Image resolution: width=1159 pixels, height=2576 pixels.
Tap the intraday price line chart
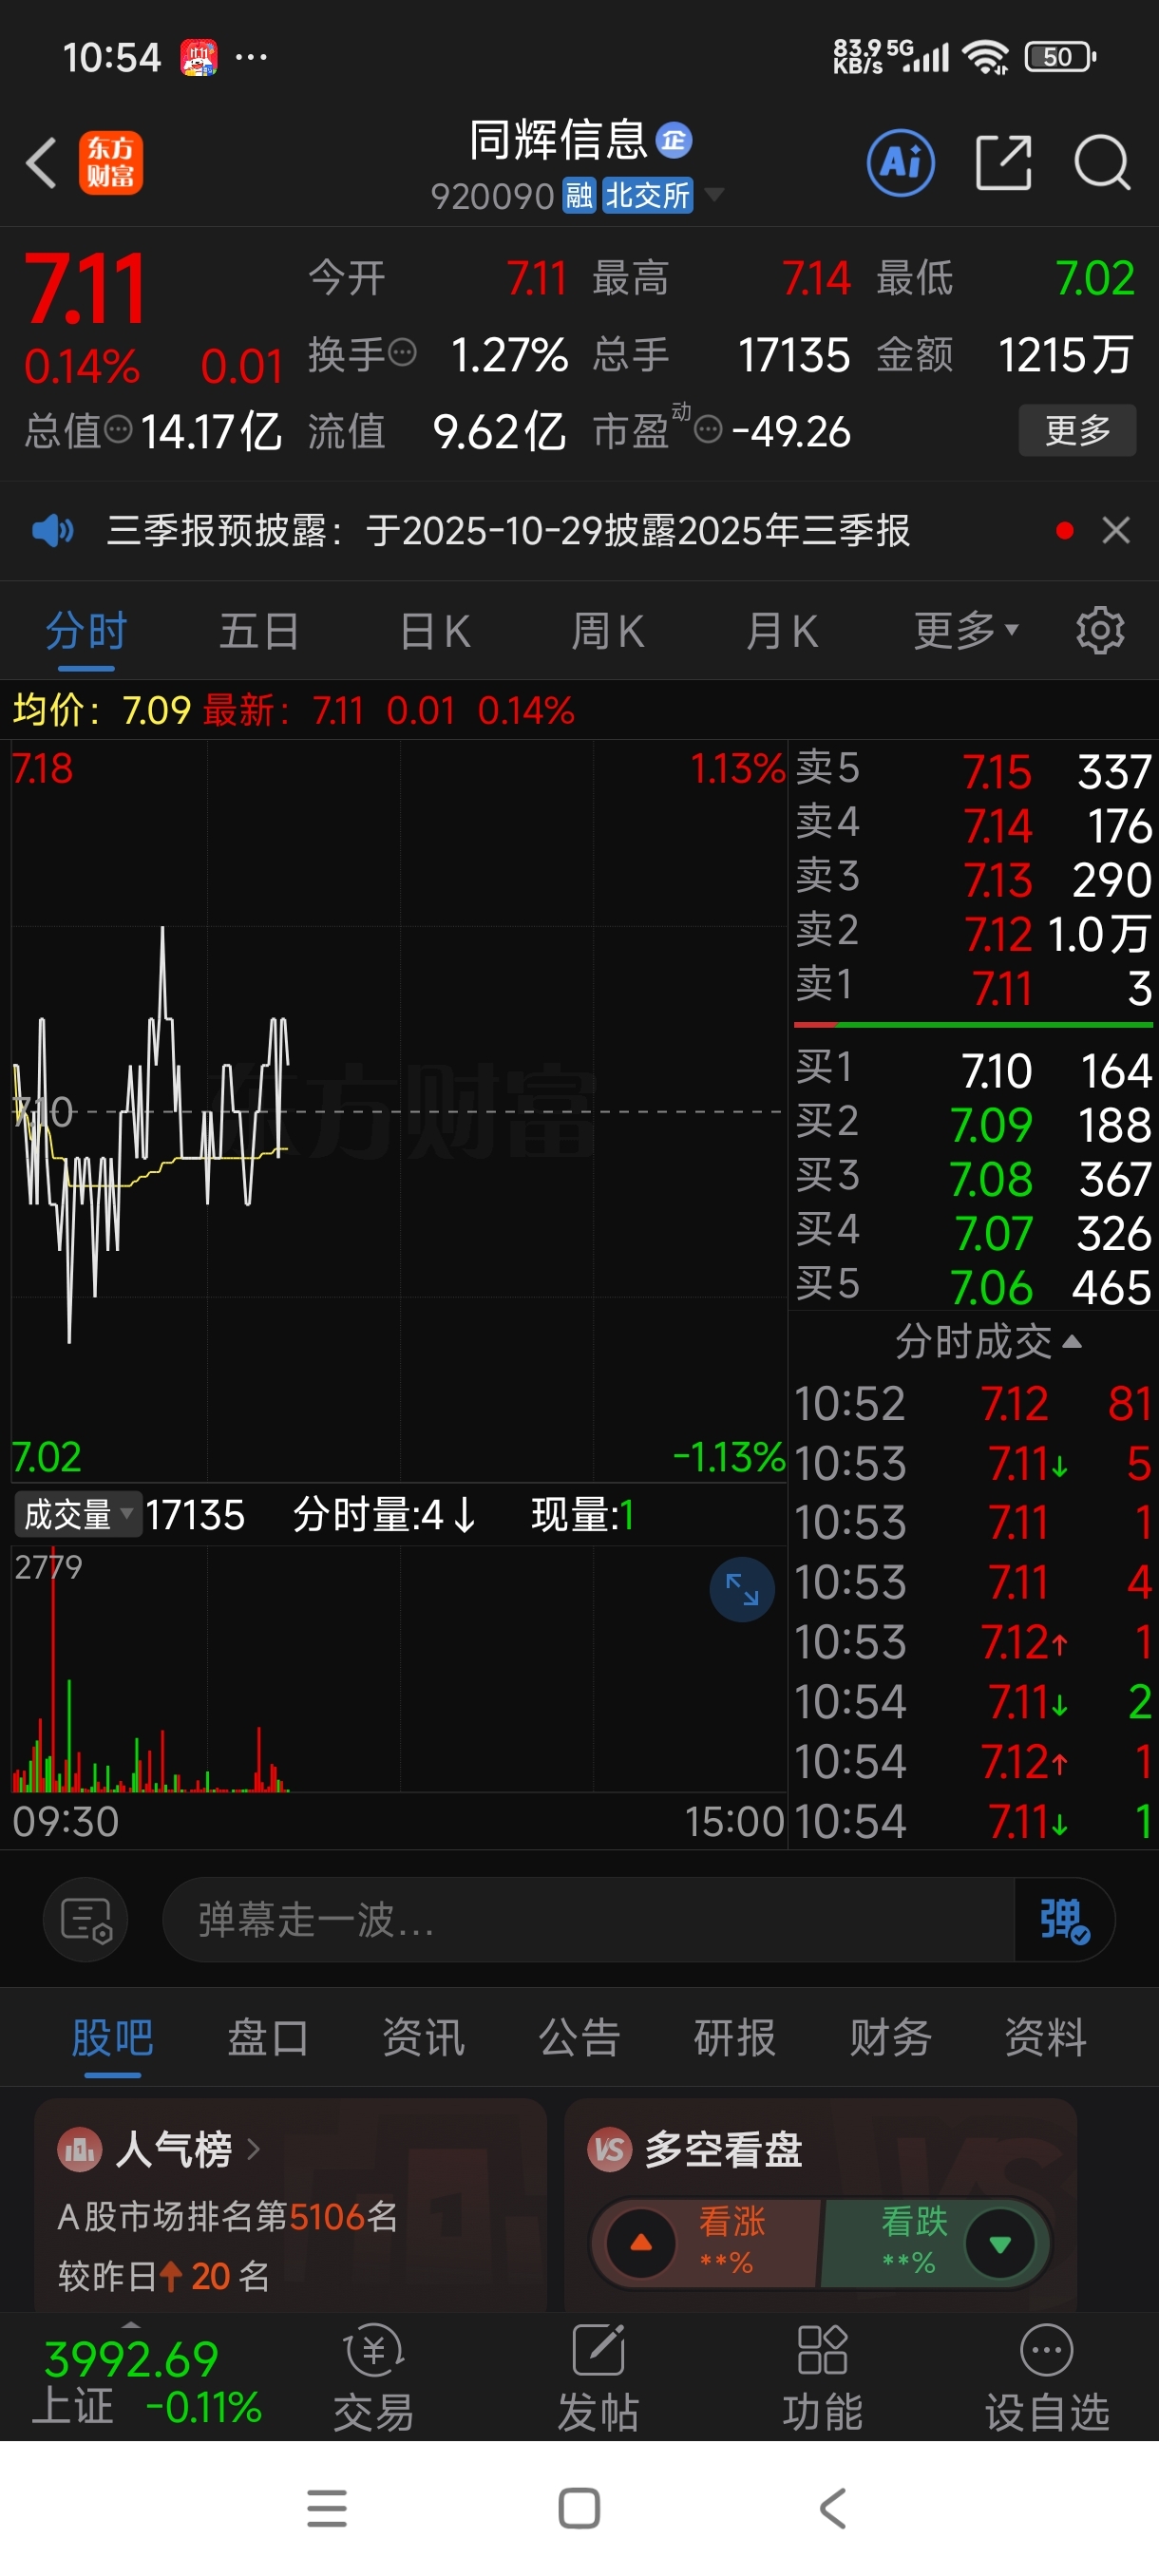click(x=398, y=1110)
